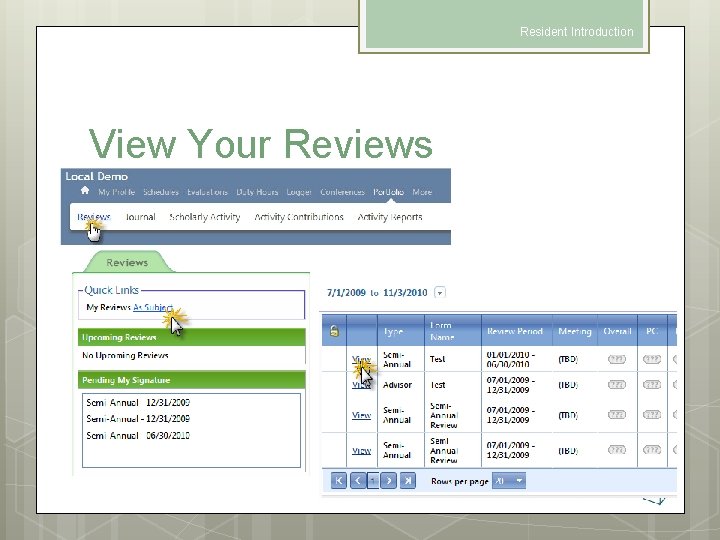Viewport: 720px width, 540px height.
Task: Open the Schedules menu
Action: [161, 192]
